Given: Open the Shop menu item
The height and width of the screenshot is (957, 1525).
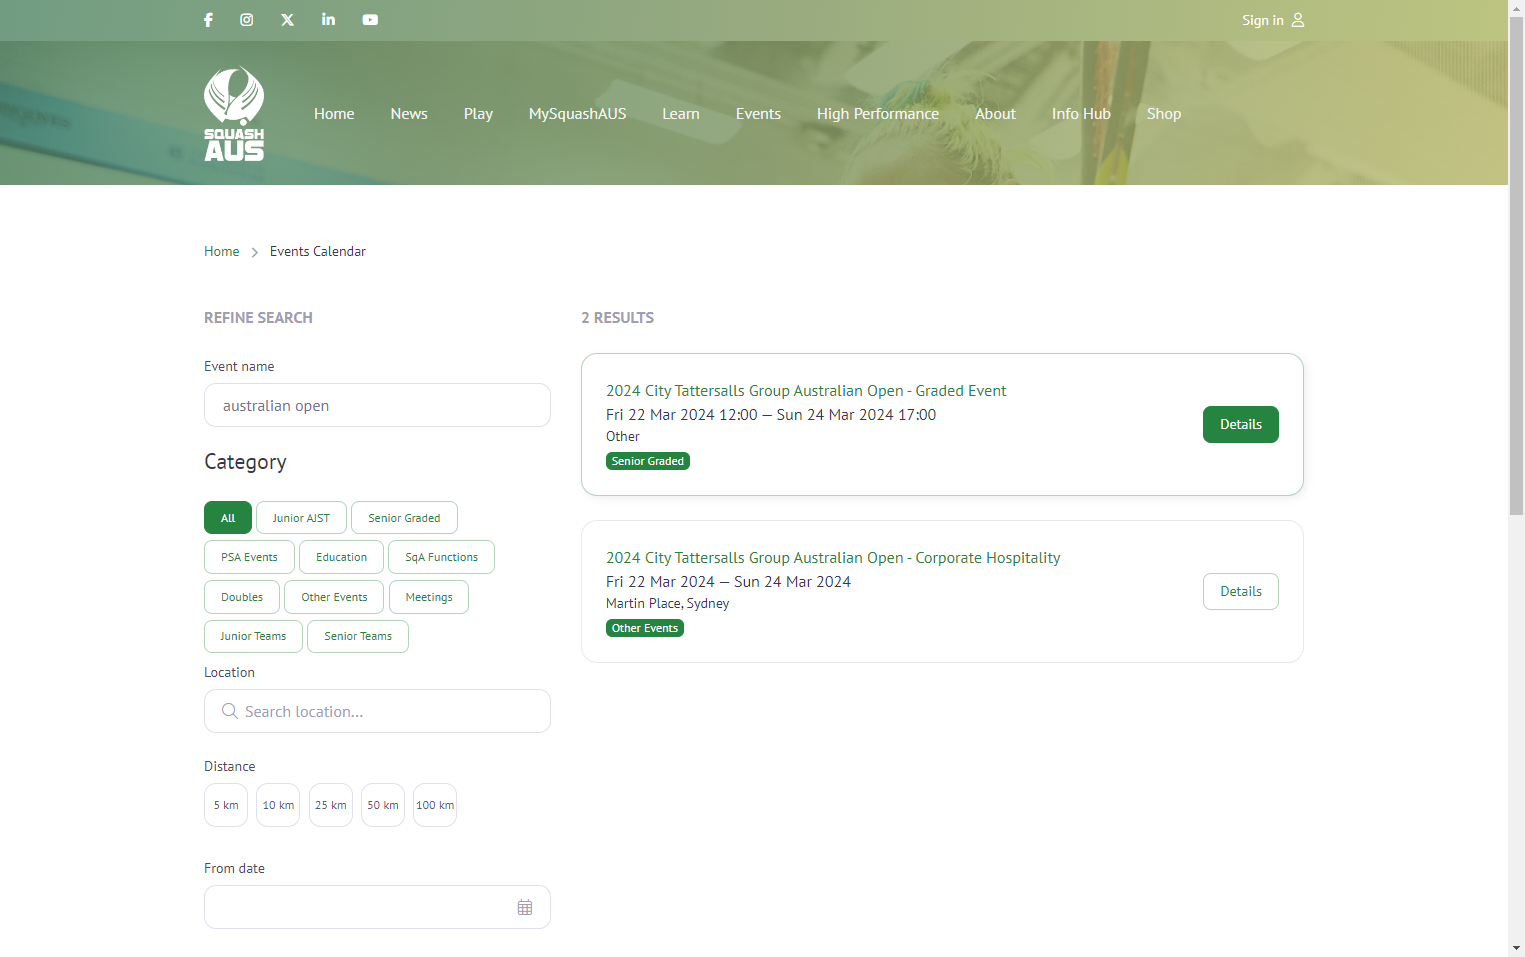Looking at the screenshot, I should pyautogui.click(x=1164, y=114).
